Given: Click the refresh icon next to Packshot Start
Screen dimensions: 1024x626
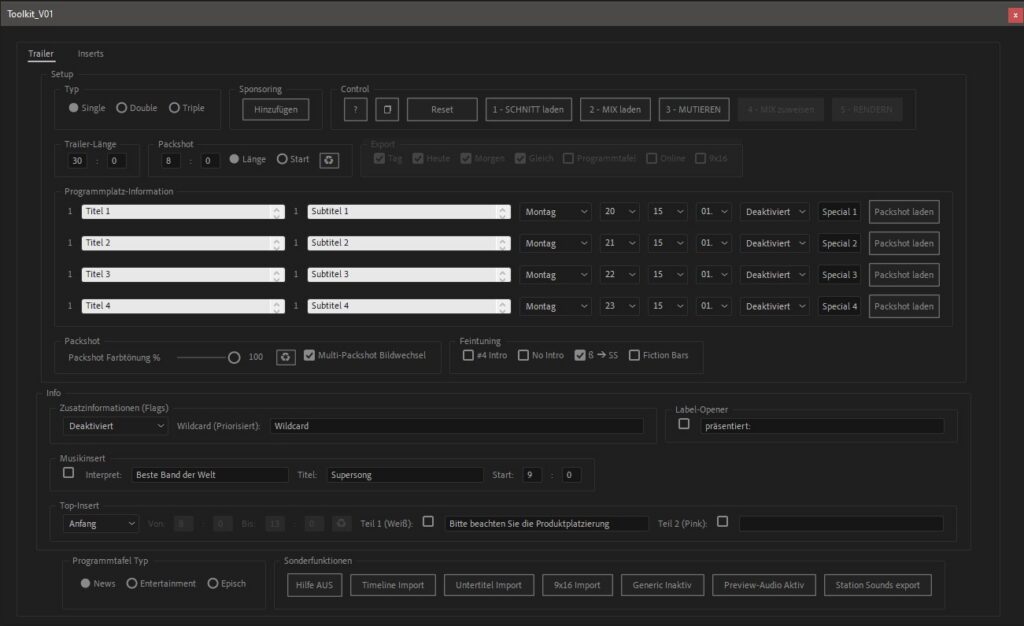Looking at the screenshot, I should (329, 160).
